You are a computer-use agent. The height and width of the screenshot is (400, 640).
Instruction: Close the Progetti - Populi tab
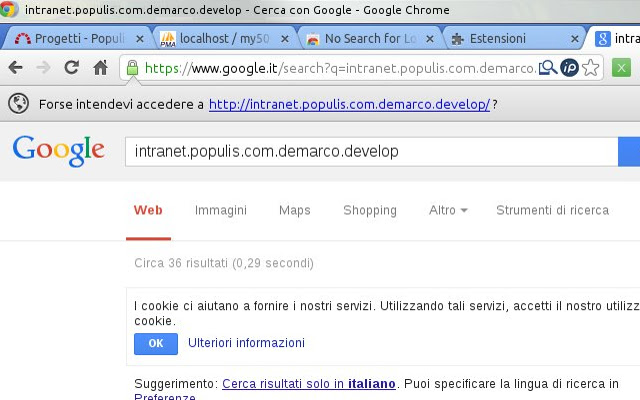coord(140,39)
